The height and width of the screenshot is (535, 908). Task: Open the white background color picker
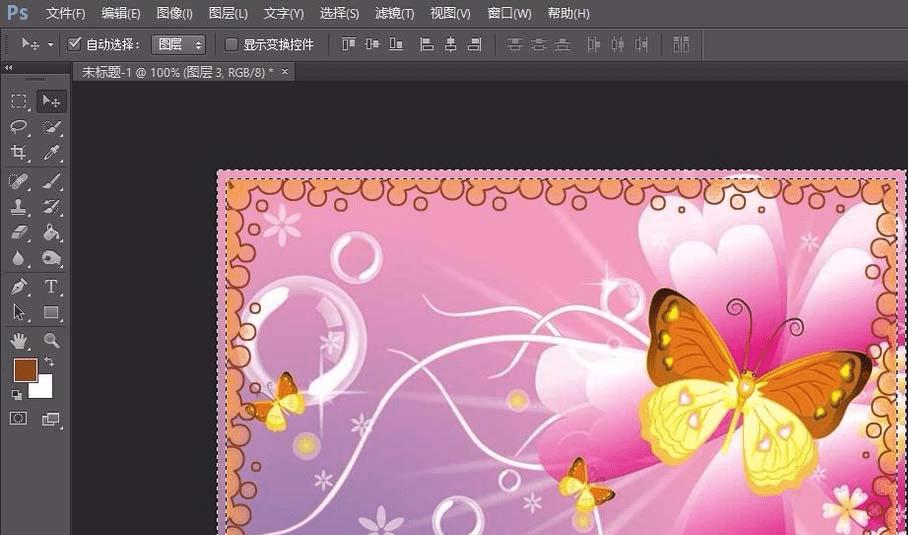click(43, 389)
